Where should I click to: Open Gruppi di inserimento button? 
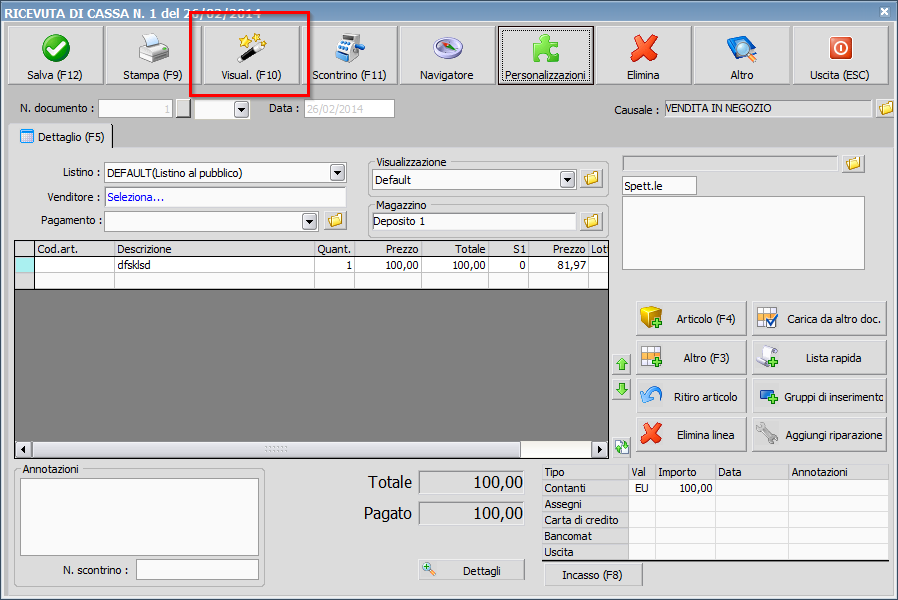(820, 396)
